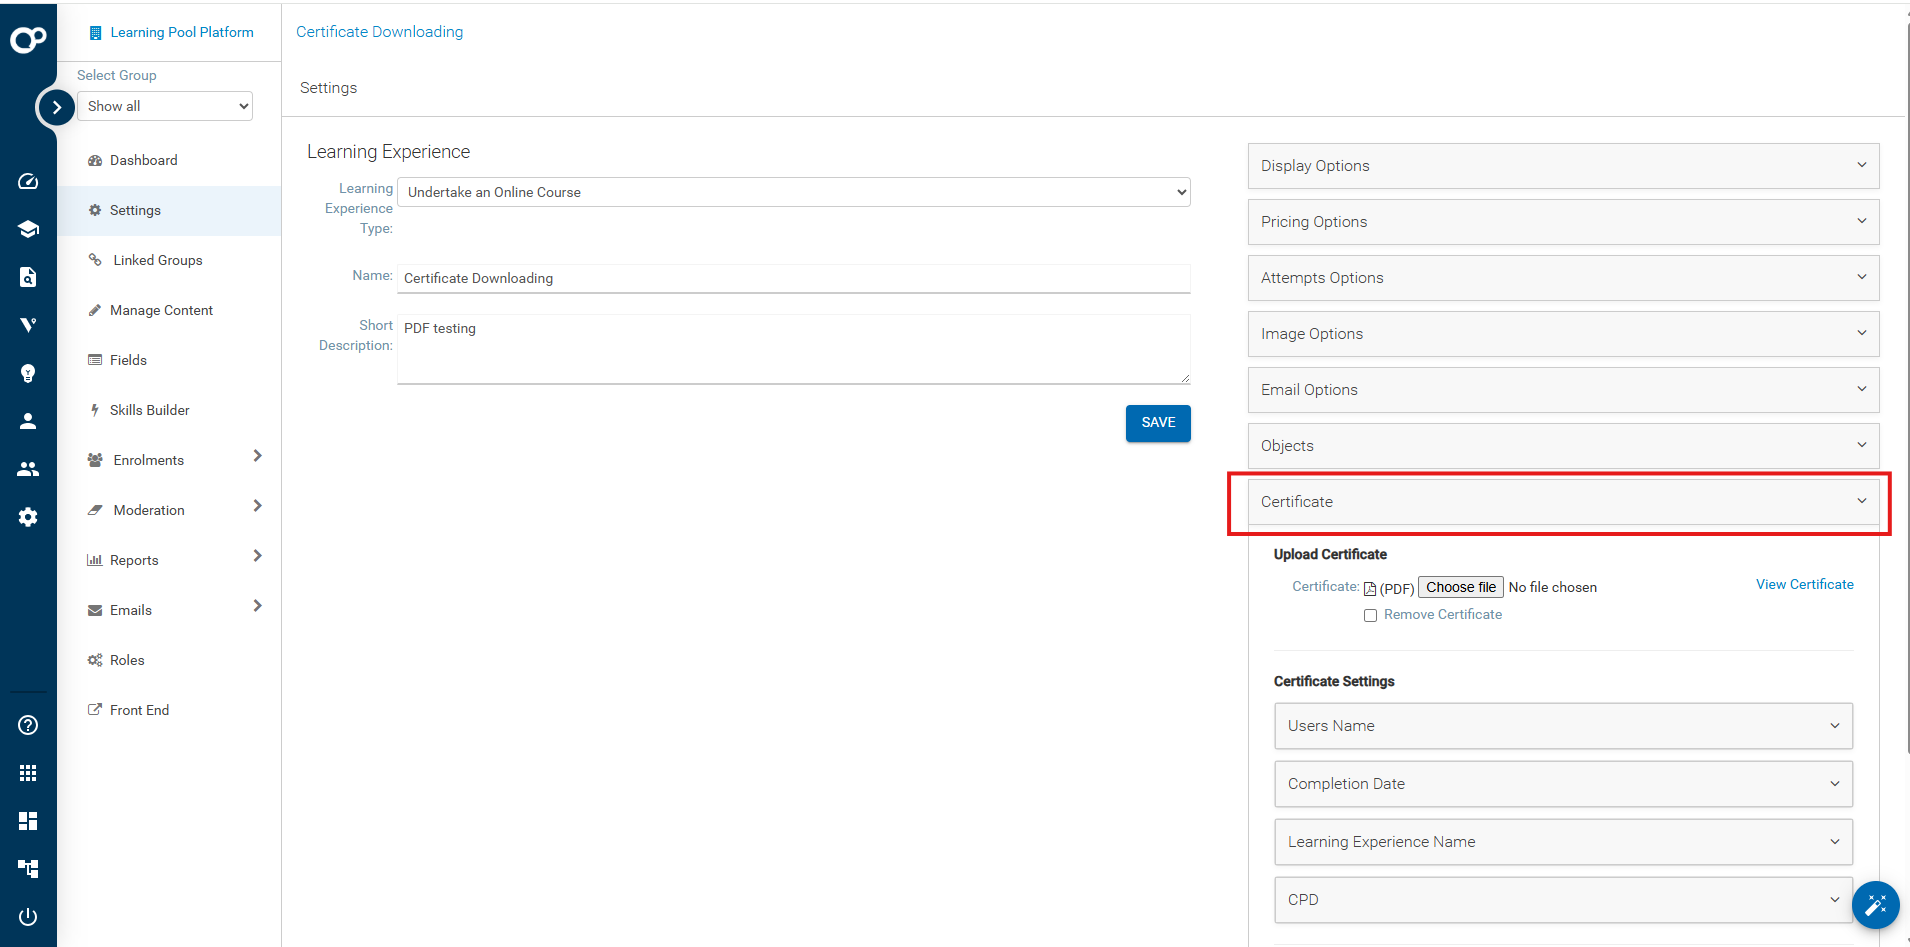Expand the Emails submenu arrow
Screen dimensions: 1910x947
[x=257, y=606]
